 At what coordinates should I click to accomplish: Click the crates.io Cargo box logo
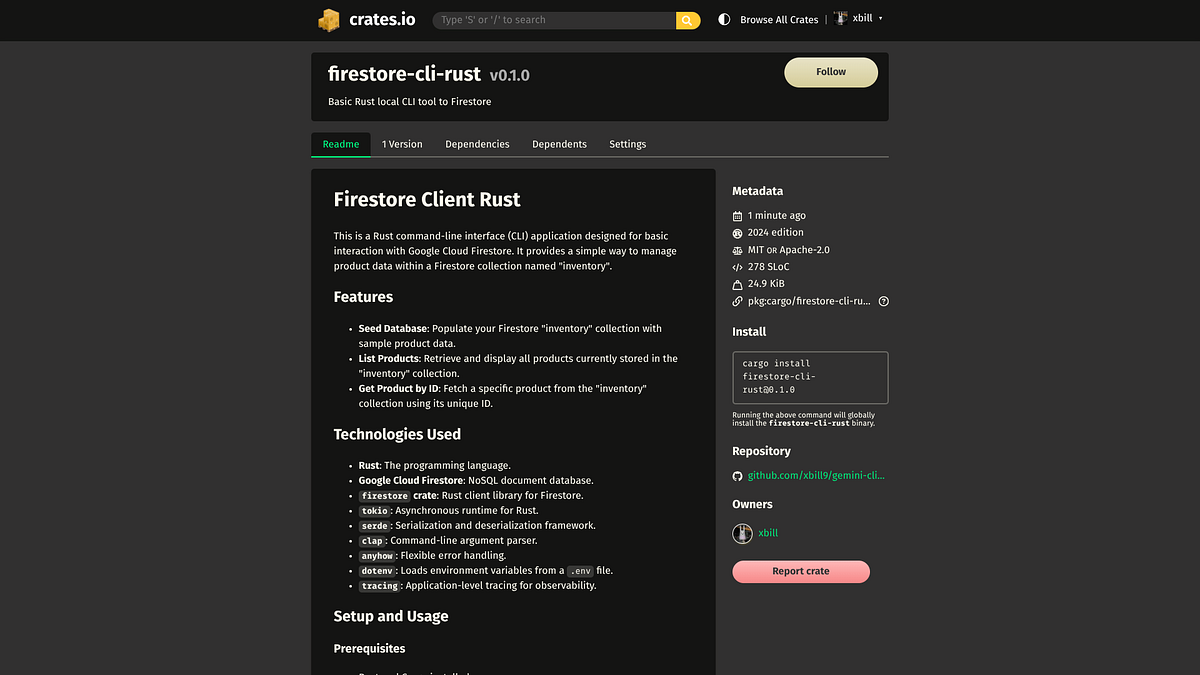[328, 19]
